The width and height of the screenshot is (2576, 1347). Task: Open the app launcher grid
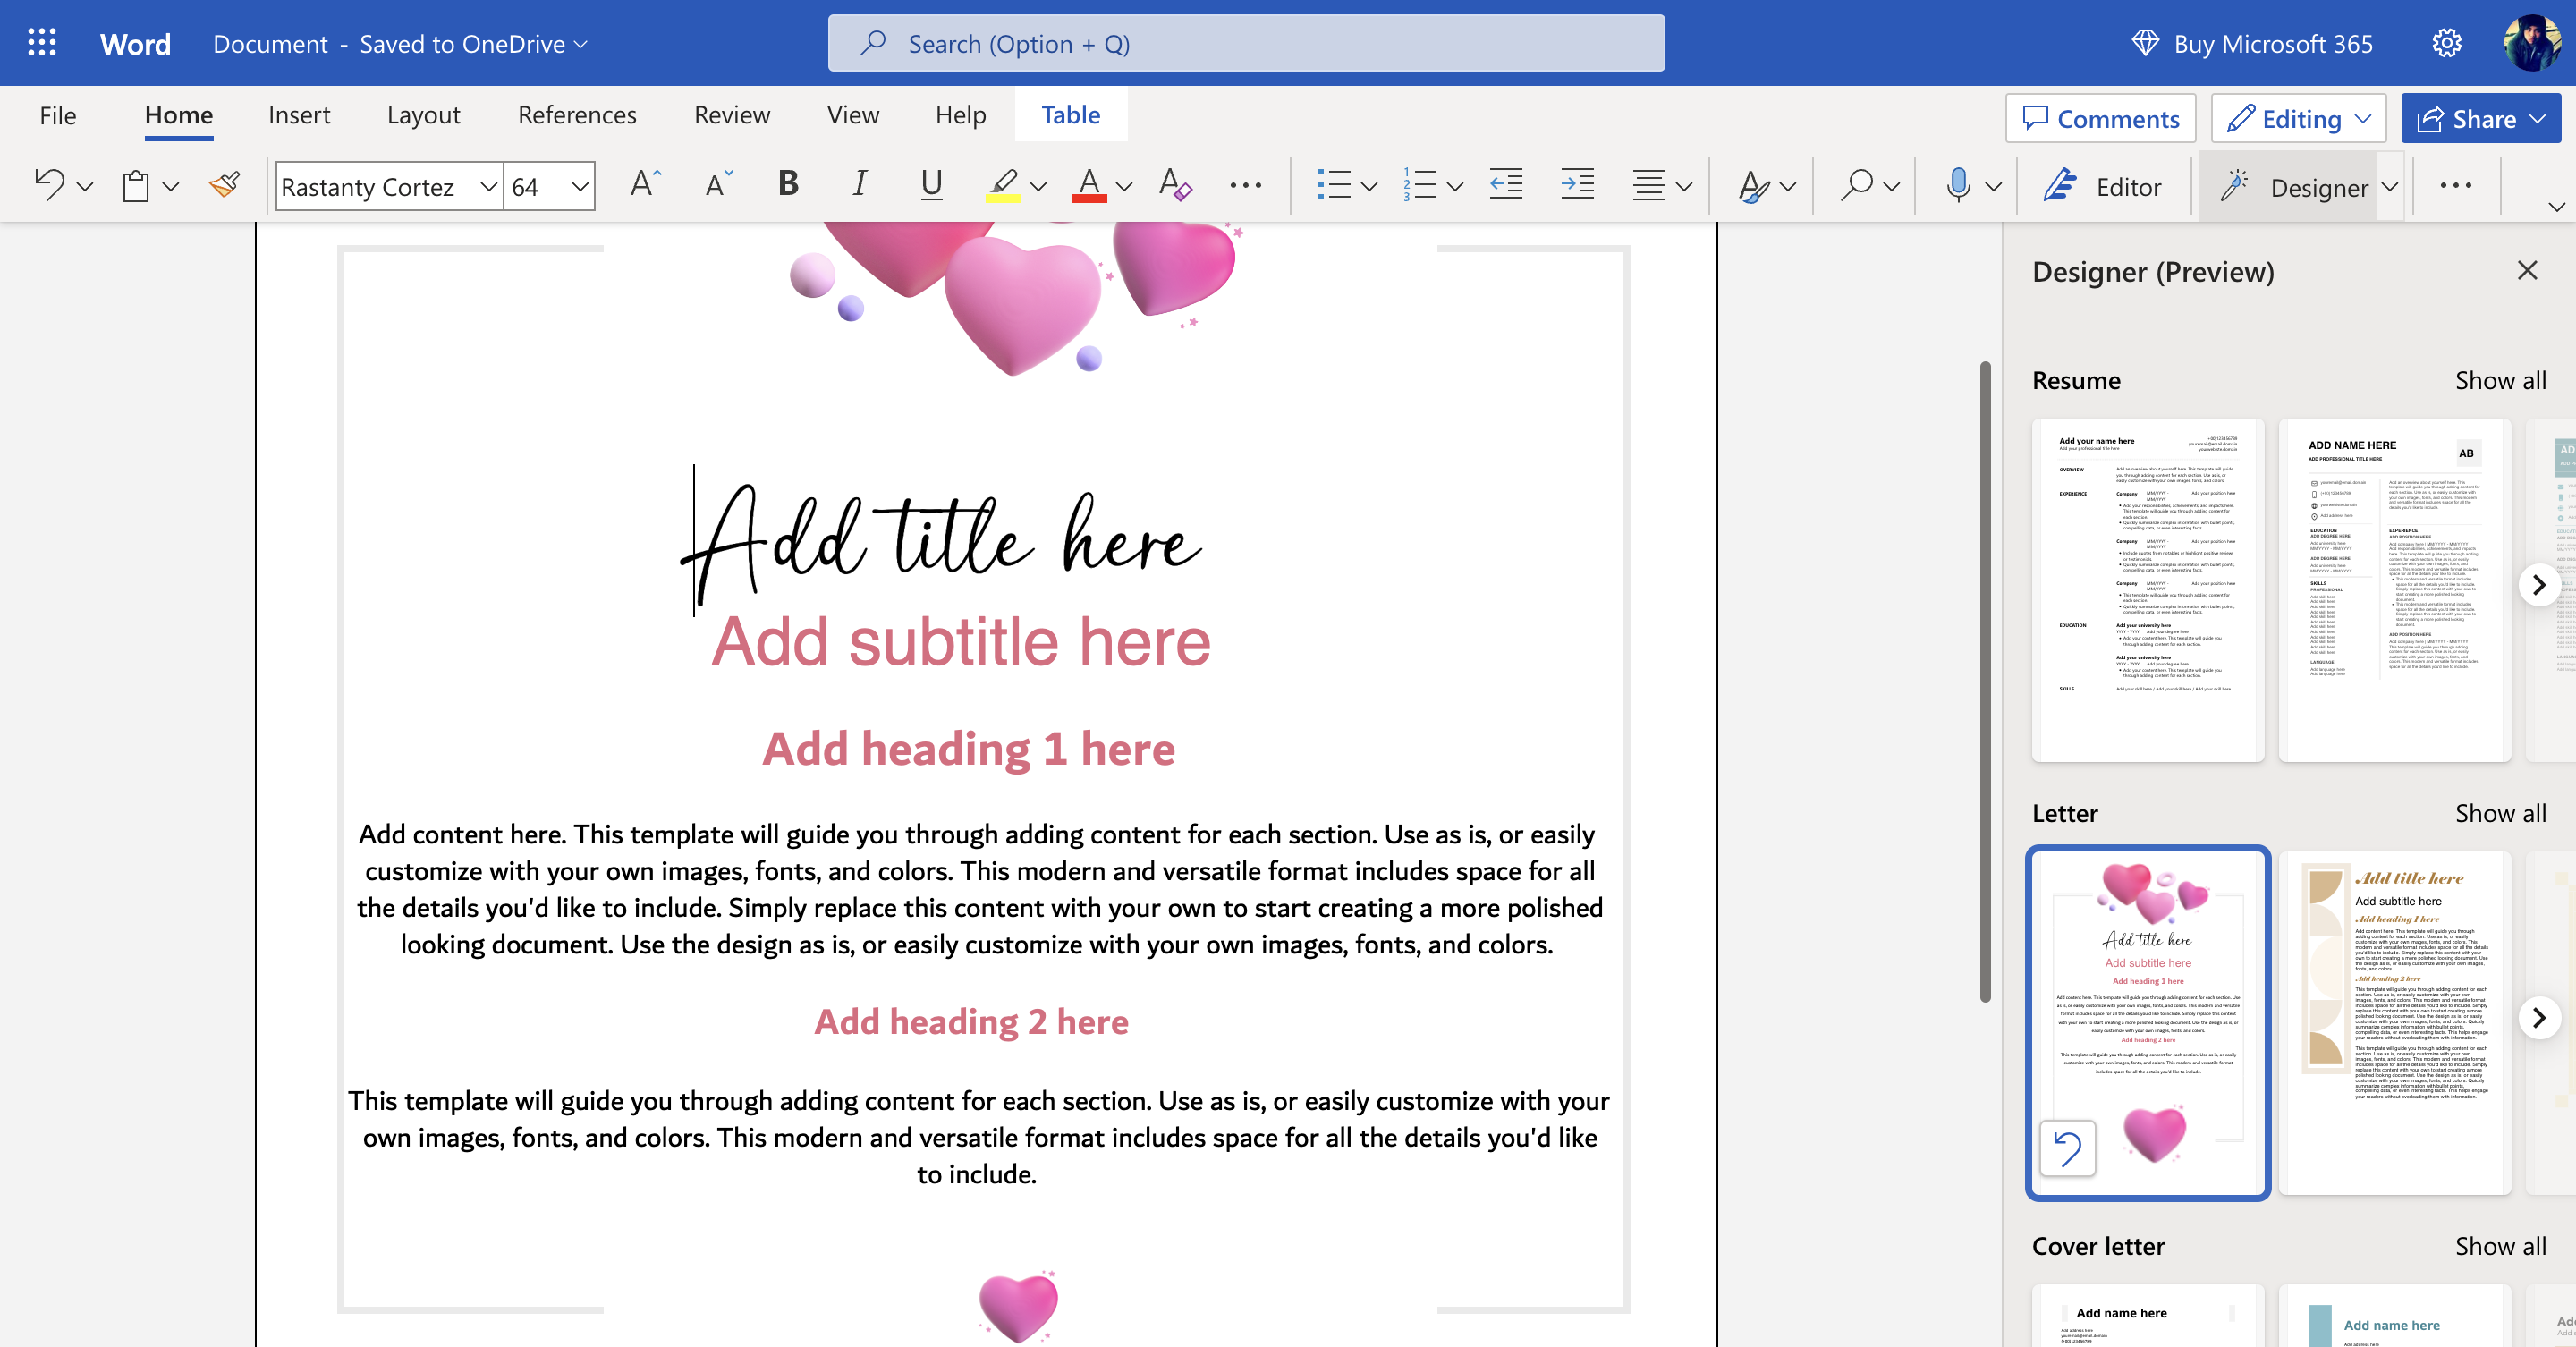pyautogui.click(x=42, y=43)
